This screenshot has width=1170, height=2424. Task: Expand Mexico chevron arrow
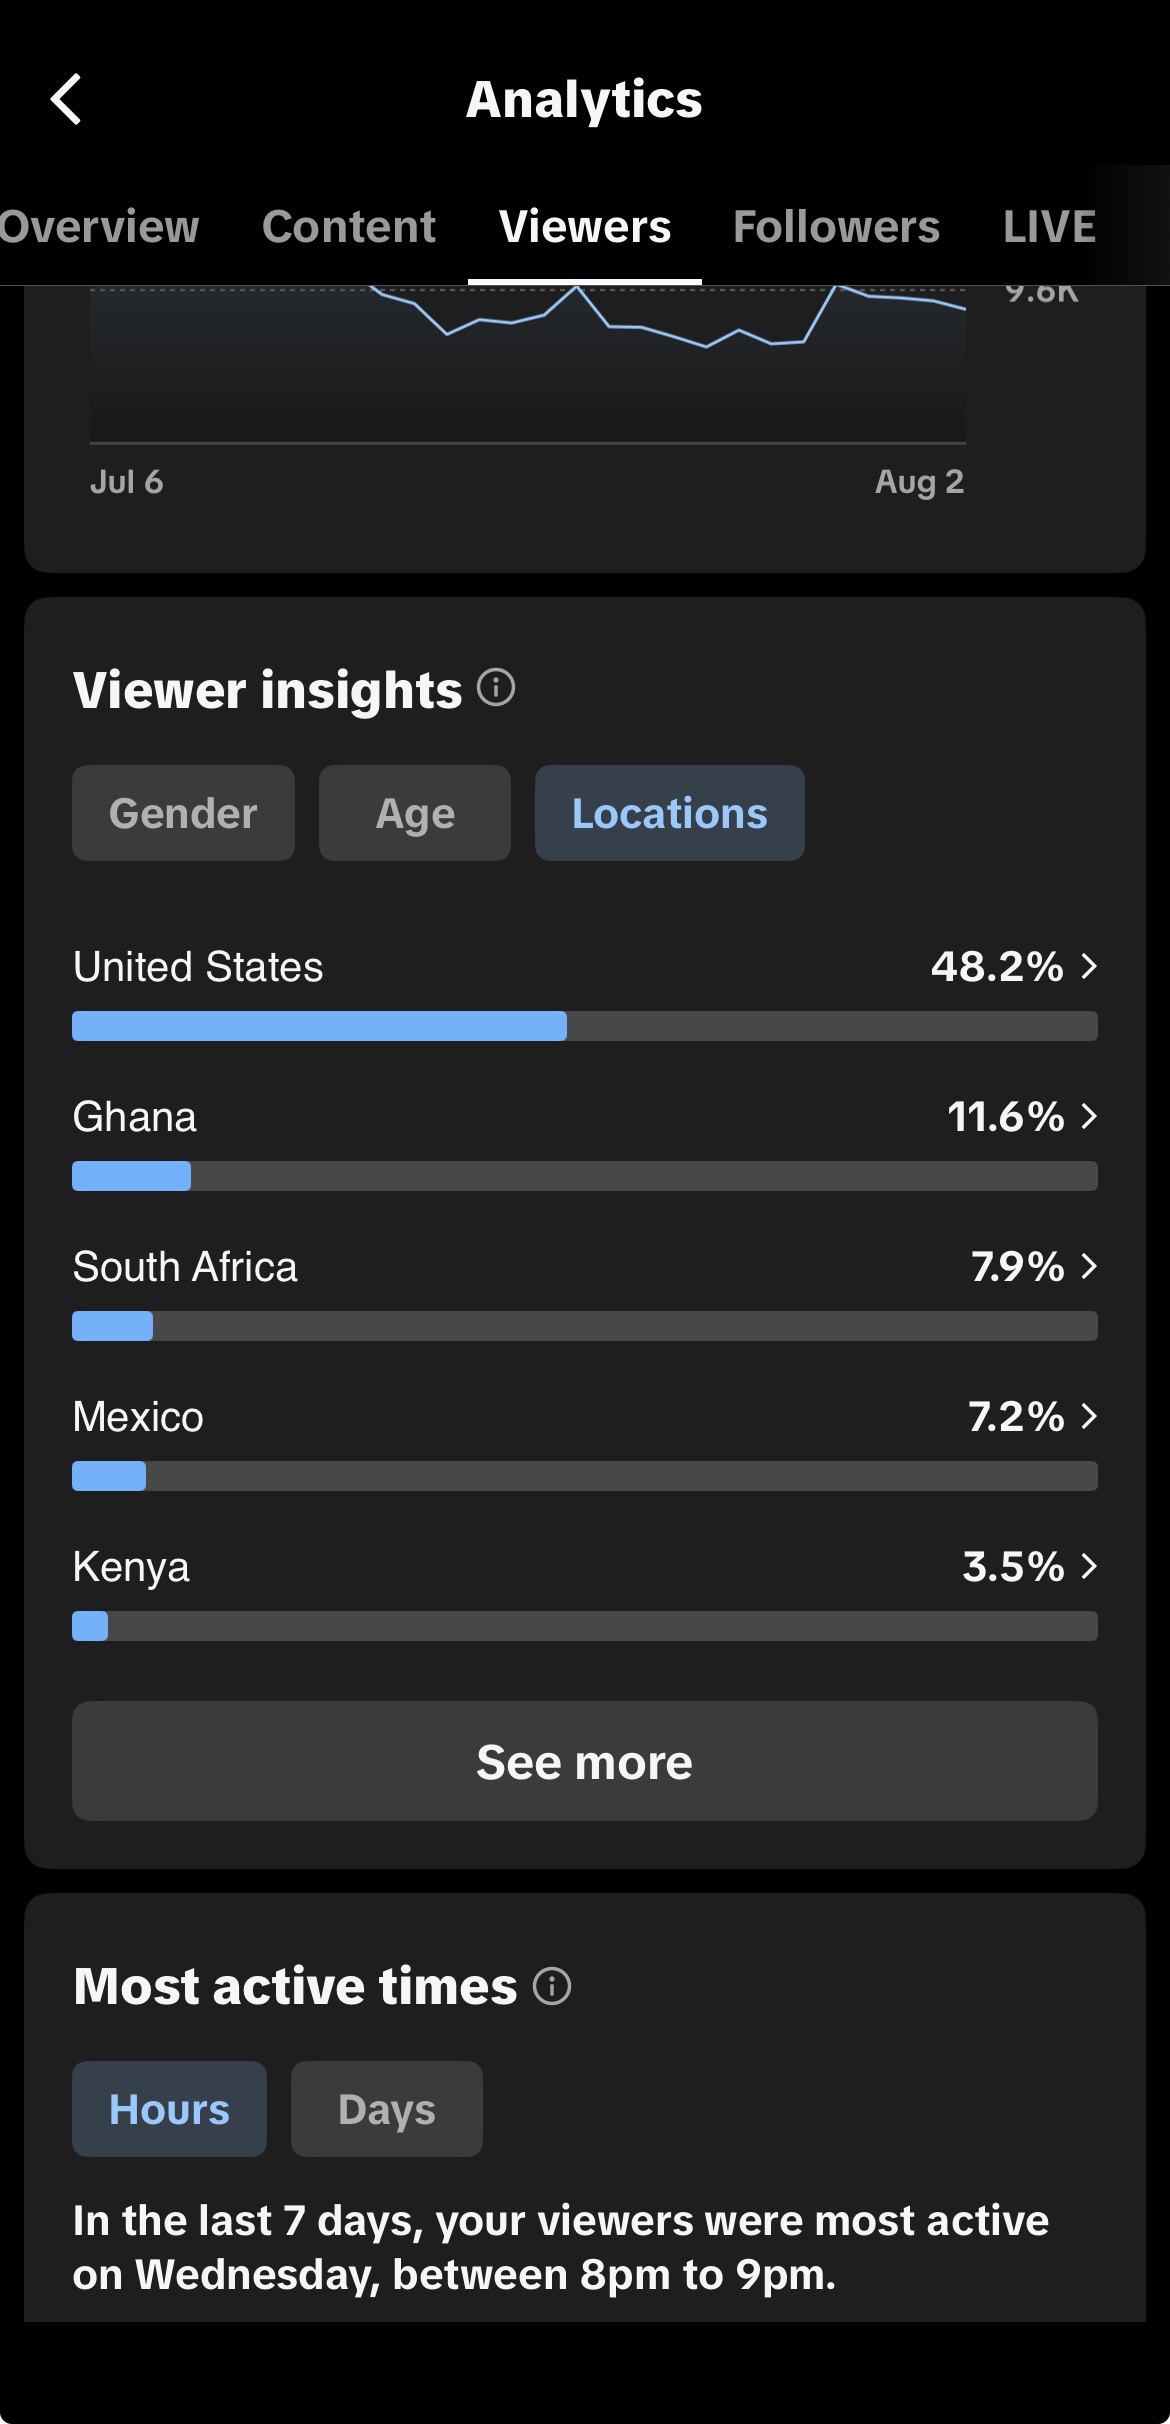(1089, 1416)
